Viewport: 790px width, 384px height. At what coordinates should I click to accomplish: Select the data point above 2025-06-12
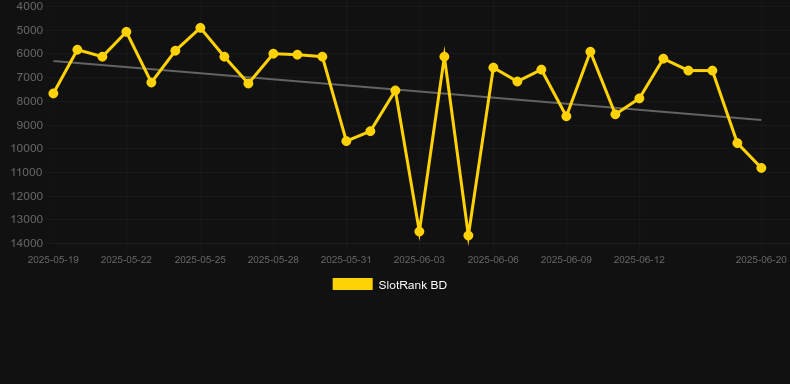[639, 98]
